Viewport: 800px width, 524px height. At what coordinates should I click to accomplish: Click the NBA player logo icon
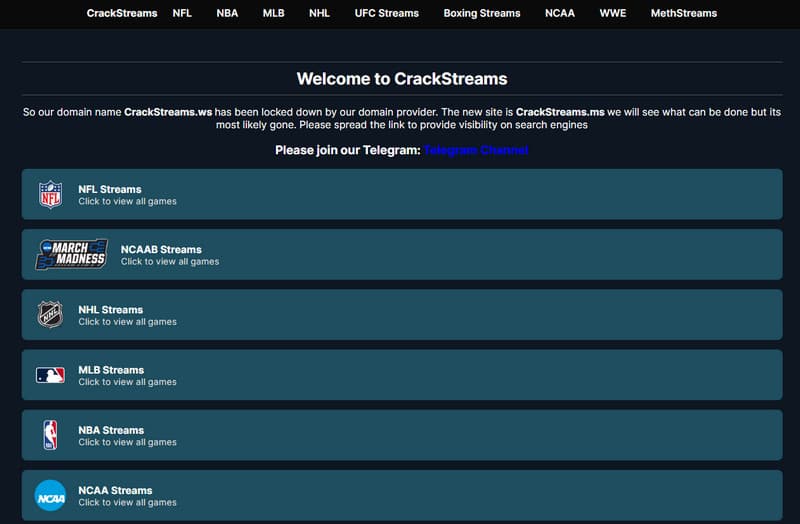tap(50, 435)
